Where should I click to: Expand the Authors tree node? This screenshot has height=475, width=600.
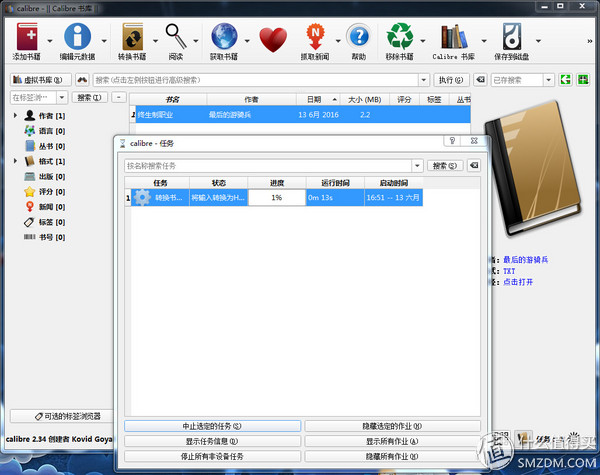15,115
